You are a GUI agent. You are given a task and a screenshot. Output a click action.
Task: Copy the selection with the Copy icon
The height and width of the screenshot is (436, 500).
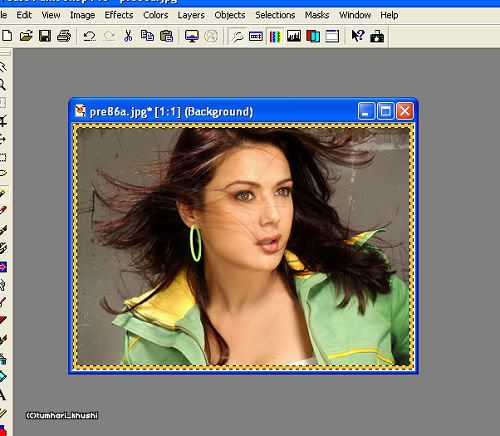[x=147, y=36]
